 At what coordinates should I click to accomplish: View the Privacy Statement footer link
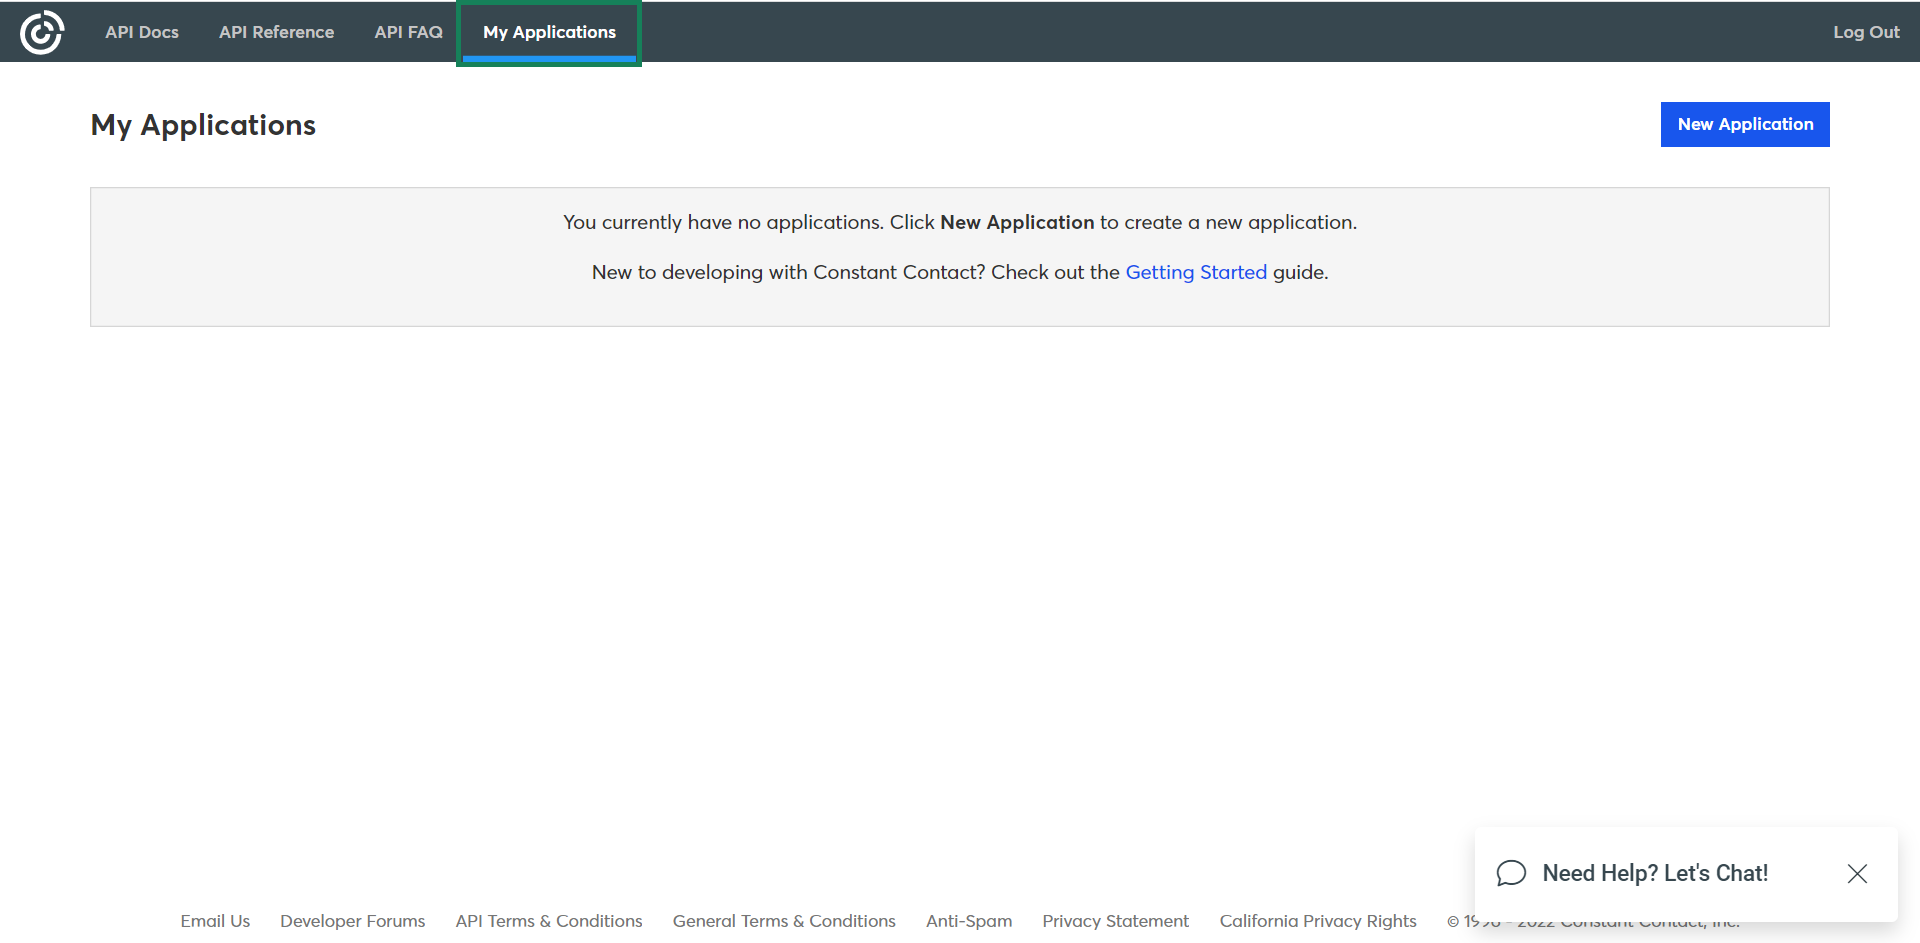(1115, 921)
